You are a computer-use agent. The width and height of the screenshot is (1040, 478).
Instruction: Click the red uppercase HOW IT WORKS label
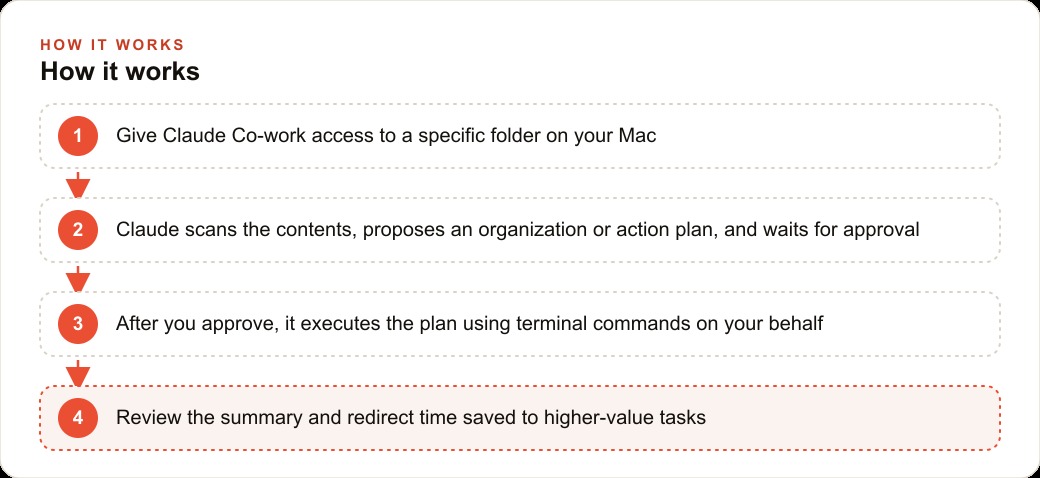(x=112, y=45)
